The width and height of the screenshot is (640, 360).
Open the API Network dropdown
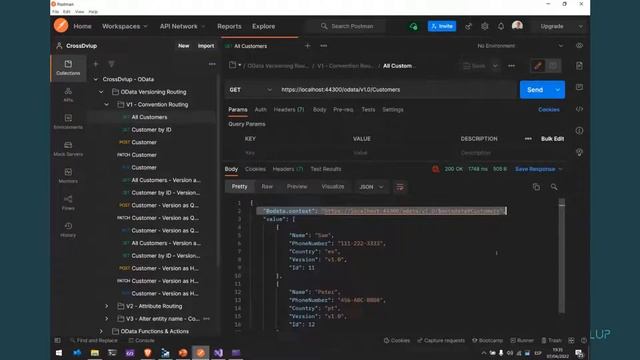182,26
